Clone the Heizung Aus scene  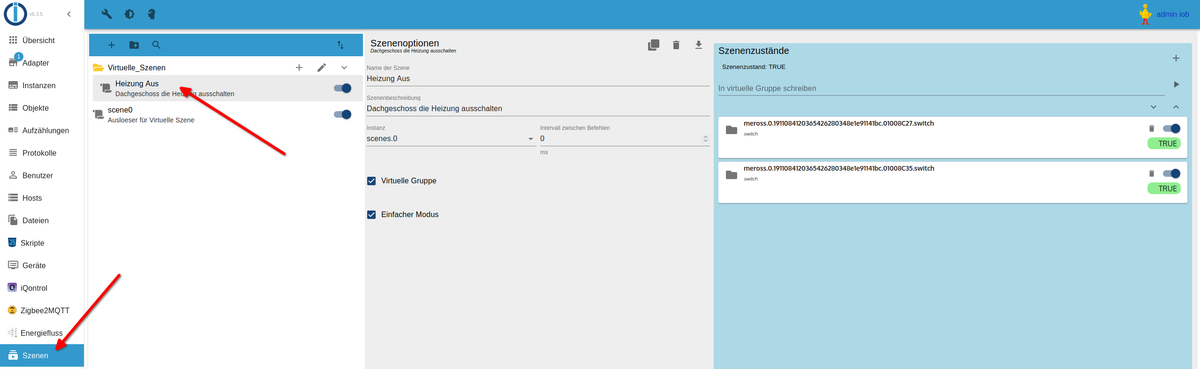pyautogui.click(x=653, y=45)
